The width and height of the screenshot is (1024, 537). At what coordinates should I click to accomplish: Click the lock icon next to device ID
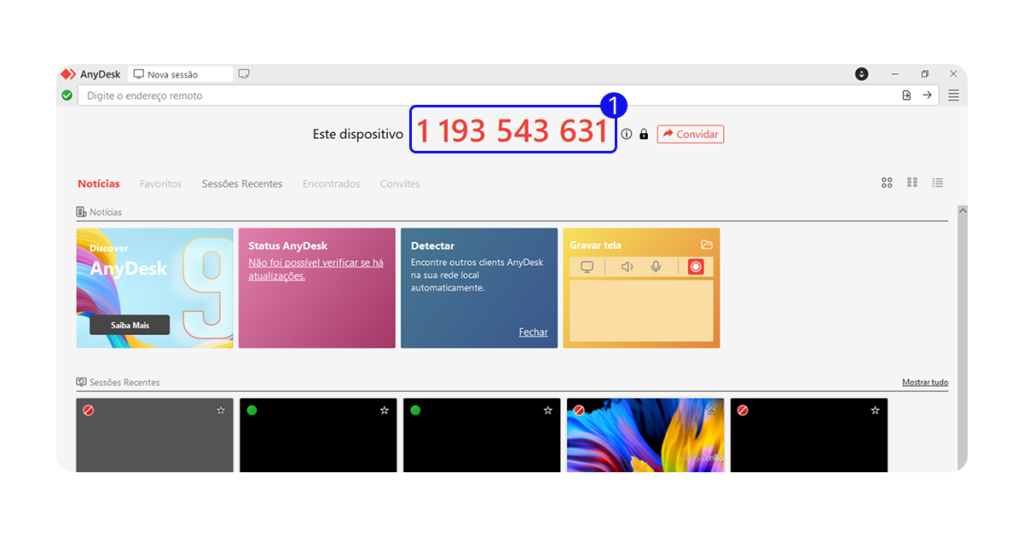click(x=643, y=134)
